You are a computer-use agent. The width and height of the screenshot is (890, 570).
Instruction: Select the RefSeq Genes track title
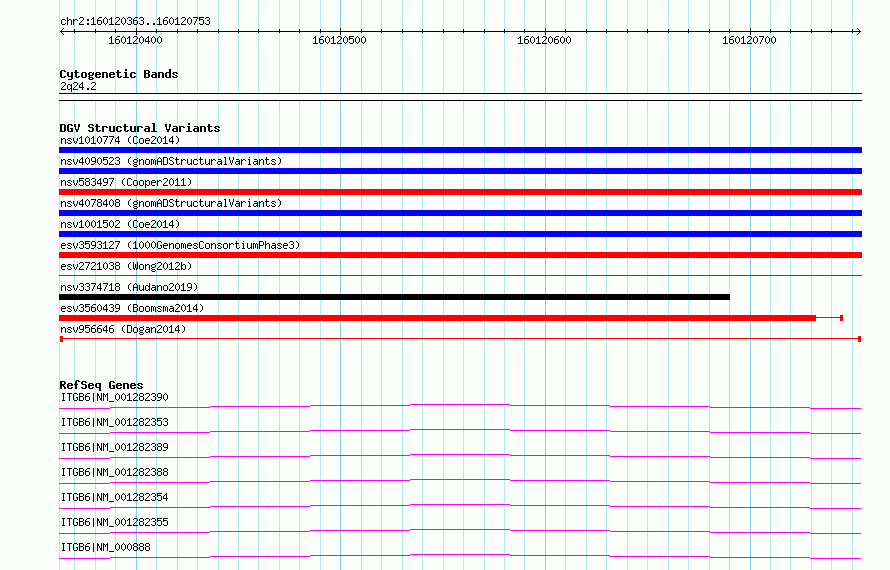point(101,385)
